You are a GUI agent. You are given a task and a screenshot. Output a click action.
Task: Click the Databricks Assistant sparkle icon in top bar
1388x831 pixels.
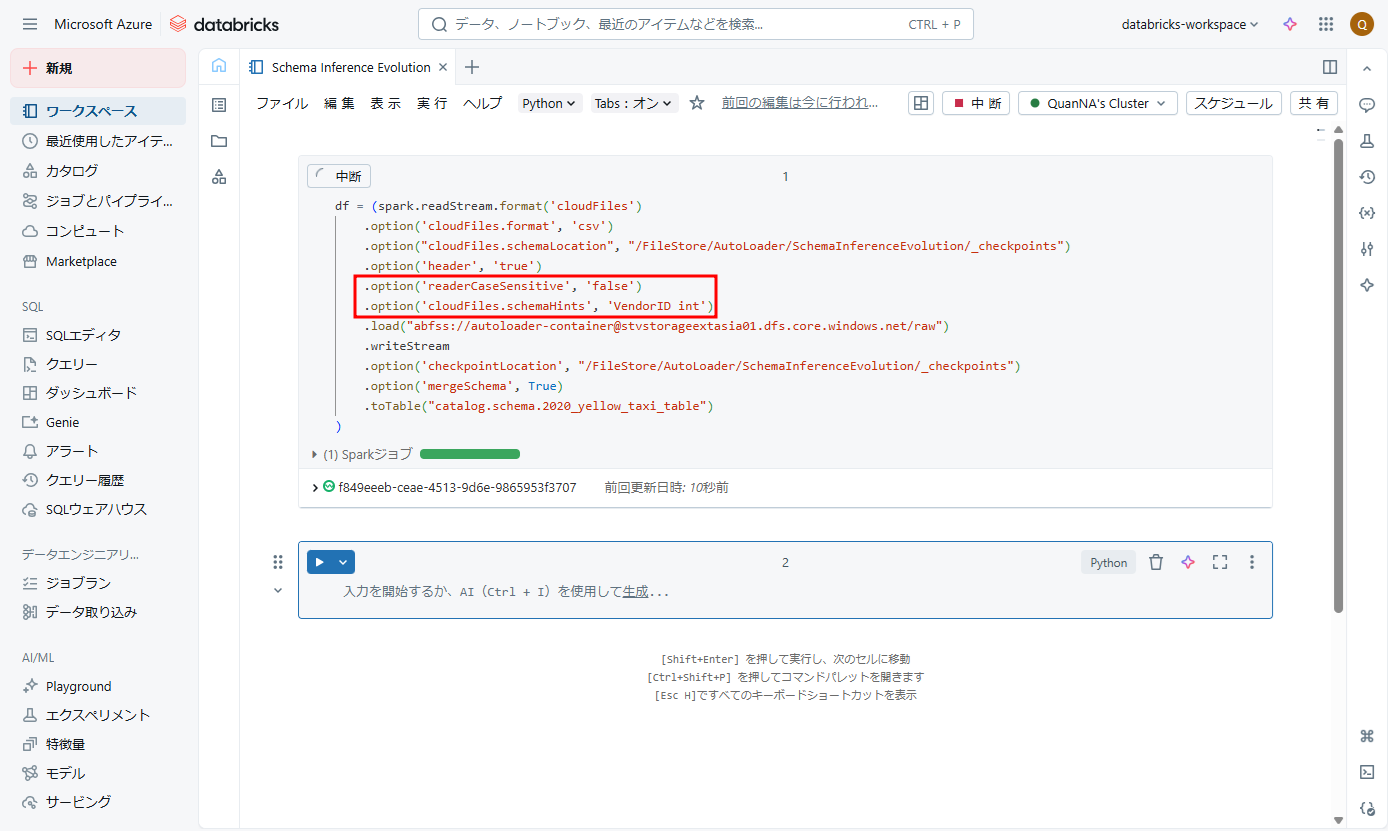(x=1290, y=24)
